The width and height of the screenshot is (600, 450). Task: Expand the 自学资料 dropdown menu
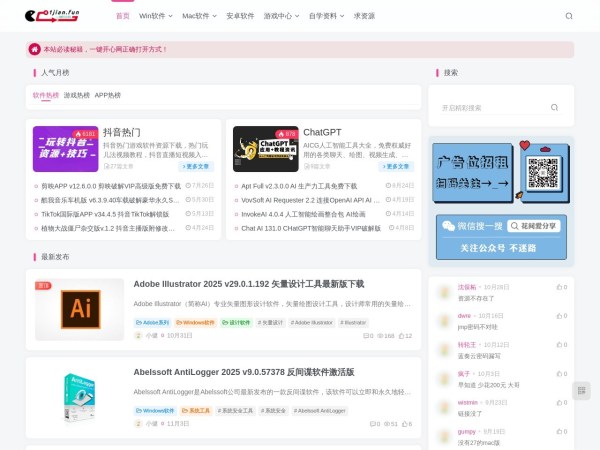pyautogui.click(x=326, y=16)
